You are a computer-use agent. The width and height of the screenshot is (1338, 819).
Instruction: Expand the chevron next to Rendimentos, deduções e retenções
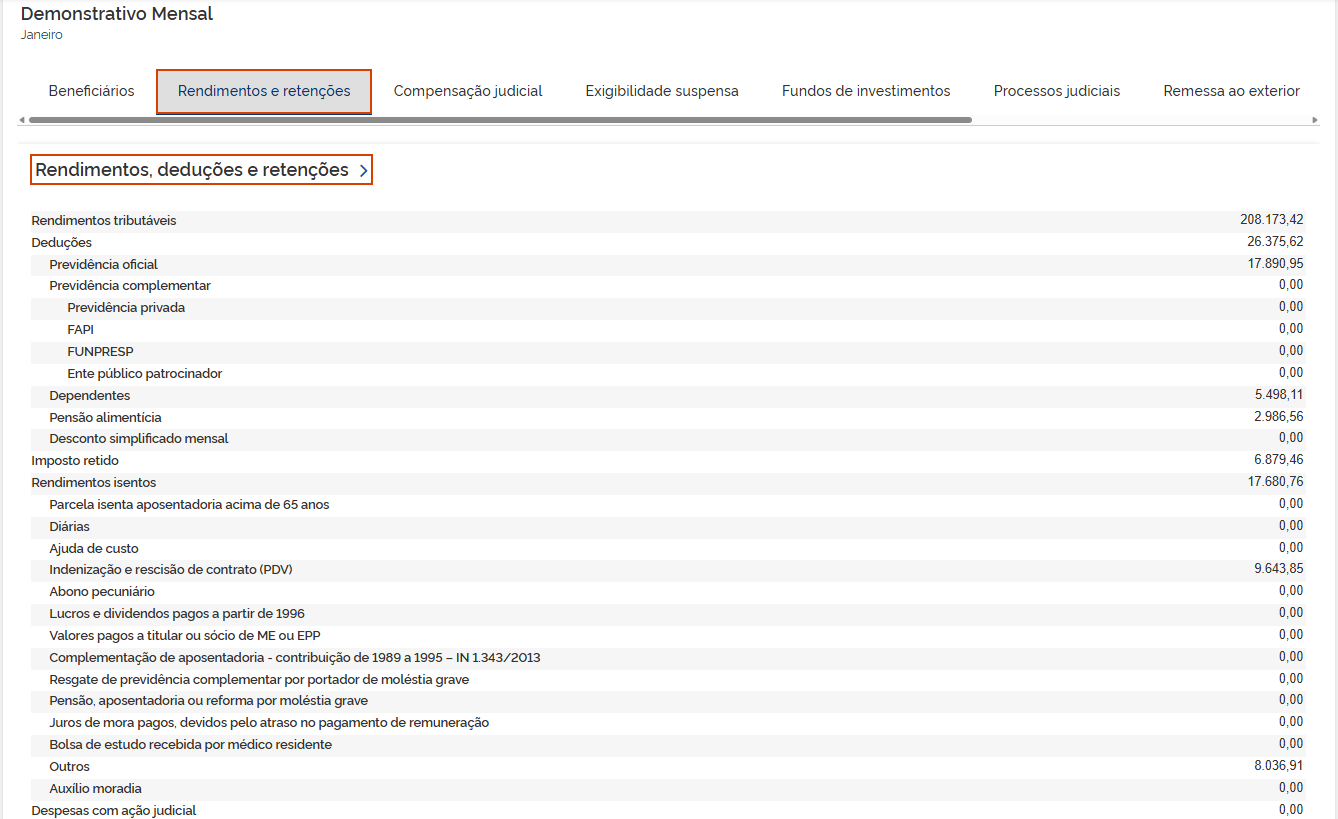[x=363, y=171]
